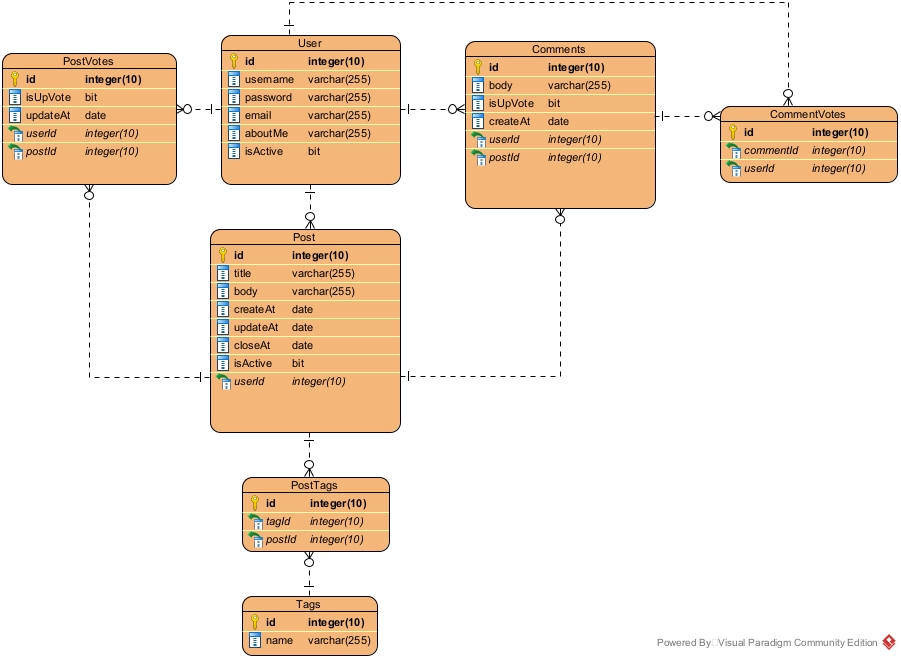The height and width of the screenshot is (659, 901).
Task: Click the column icon beside body in Comments
Action: (x=478, y=85)
